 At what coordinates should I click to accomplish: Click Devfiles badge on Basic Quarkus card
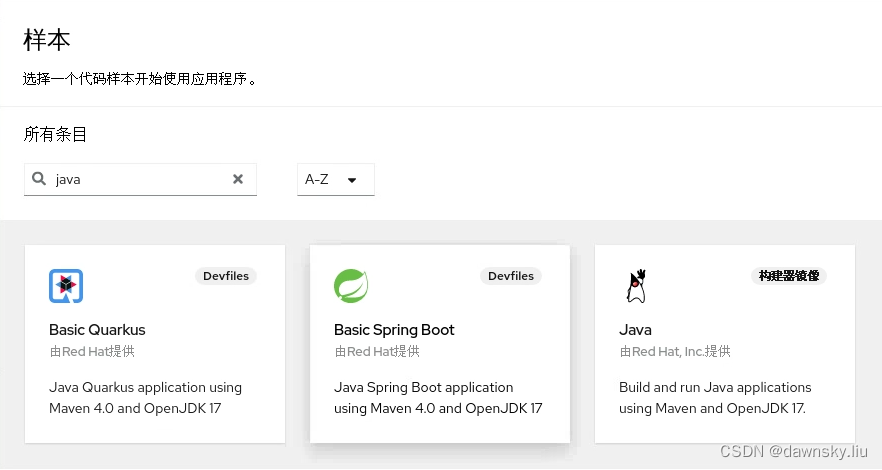coord(226,276)
